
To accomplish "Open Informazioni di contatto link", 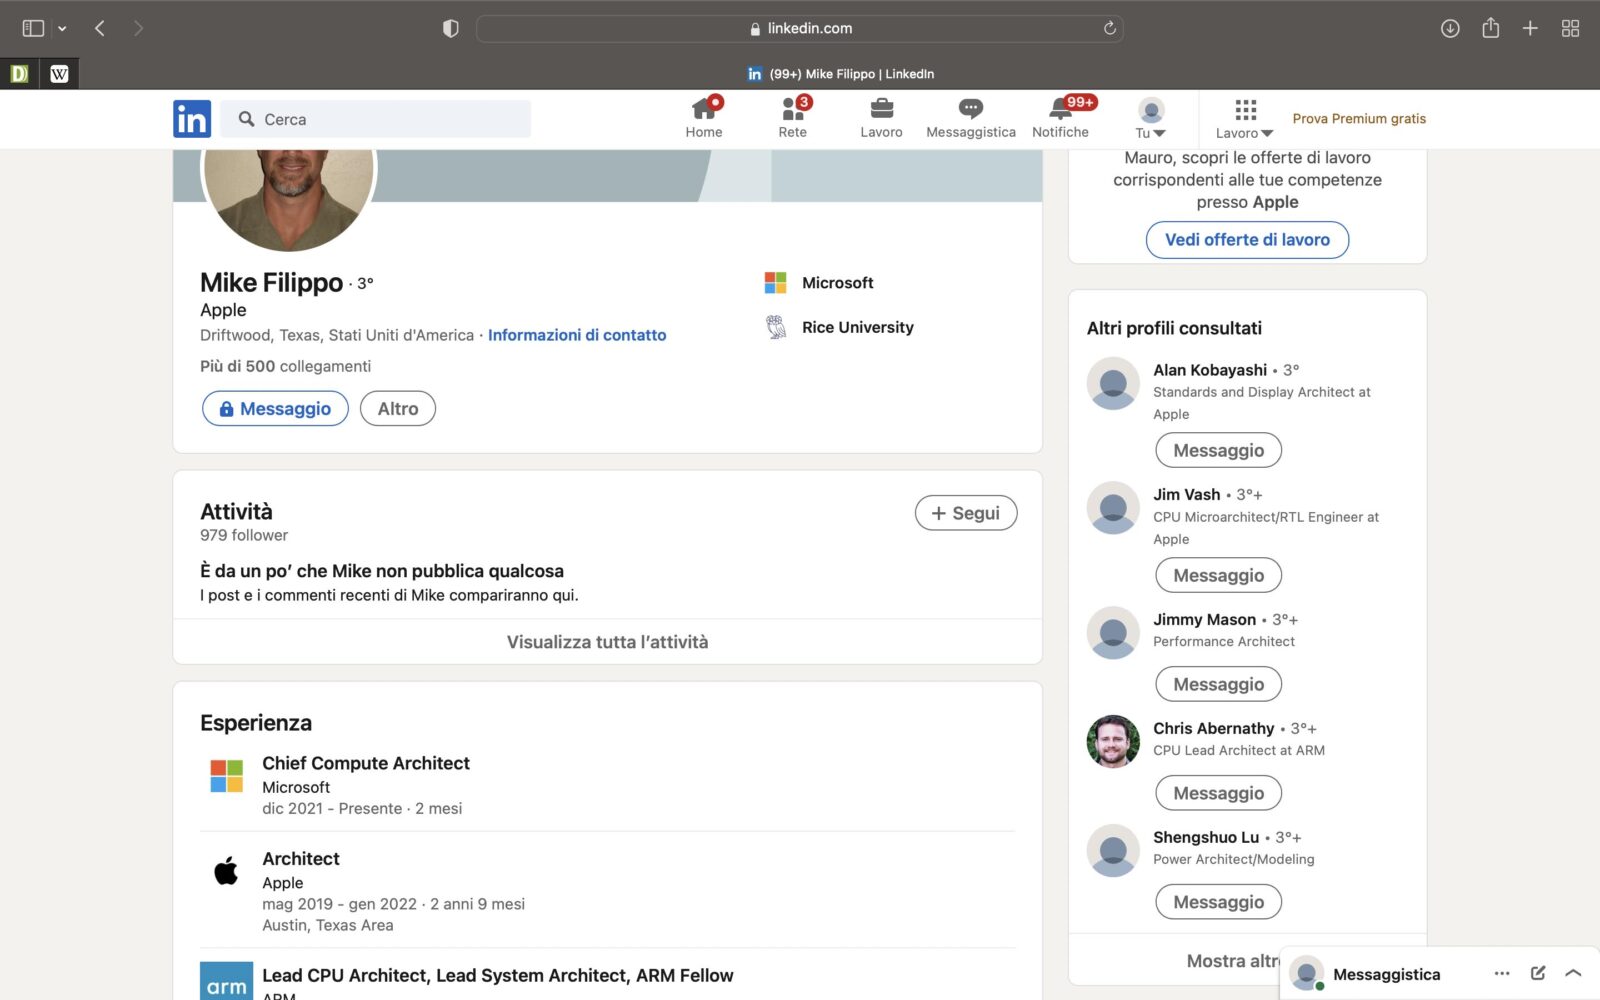I will click(x=577, y=335).
